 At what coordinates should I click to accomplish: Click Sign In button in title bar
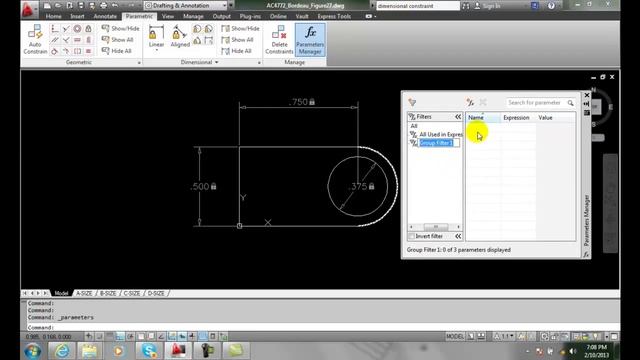coord(487,6)
